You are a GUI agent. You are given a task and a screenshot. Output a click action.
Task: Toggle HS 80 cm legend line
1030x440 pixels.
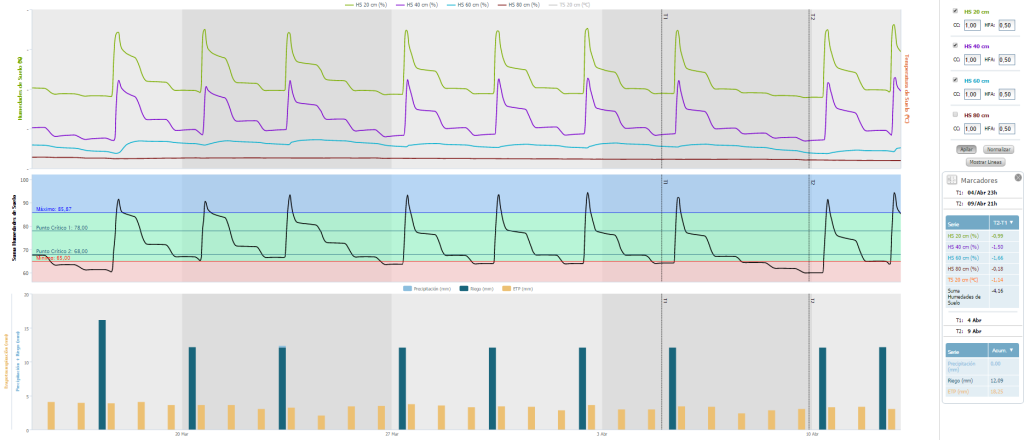coord(523,5)
